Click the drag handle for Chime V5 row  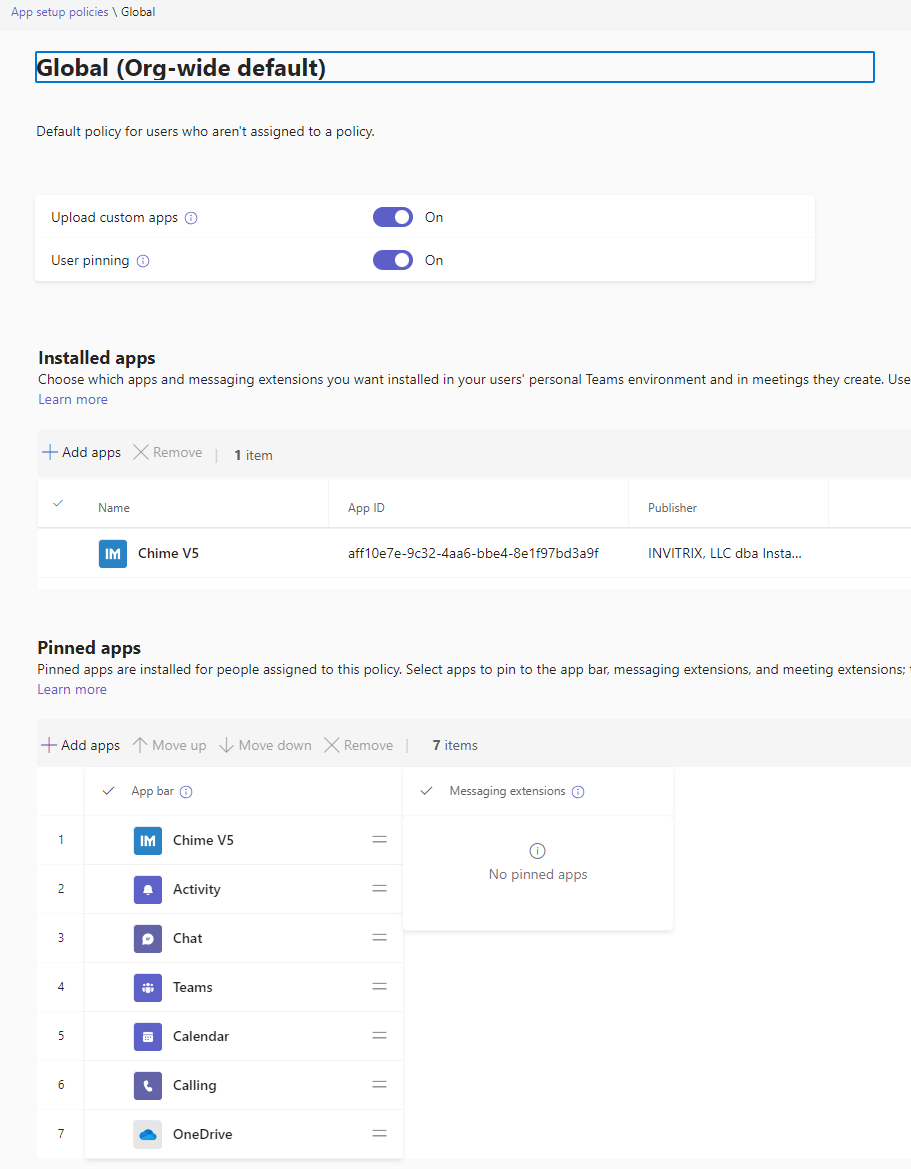(379, 839)
